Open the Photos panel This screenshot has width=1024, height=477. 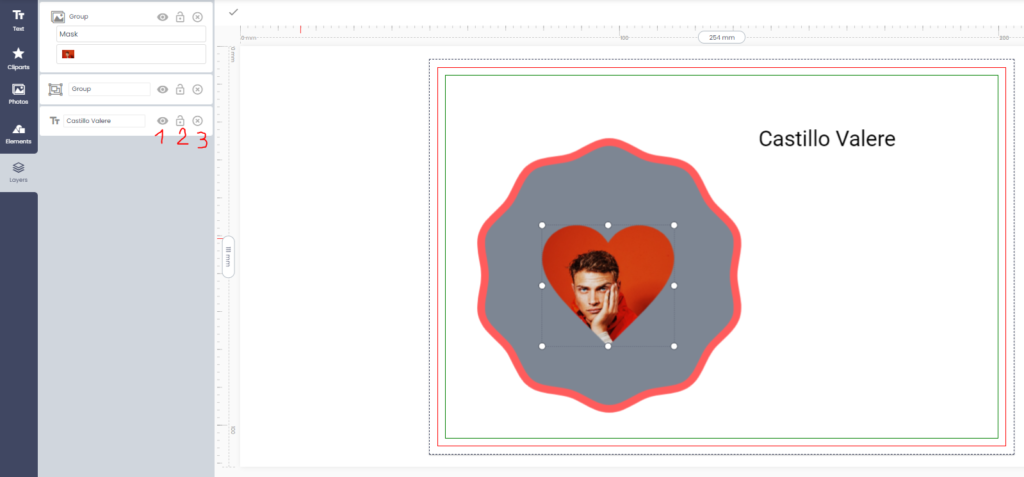(x=18, y=94)
